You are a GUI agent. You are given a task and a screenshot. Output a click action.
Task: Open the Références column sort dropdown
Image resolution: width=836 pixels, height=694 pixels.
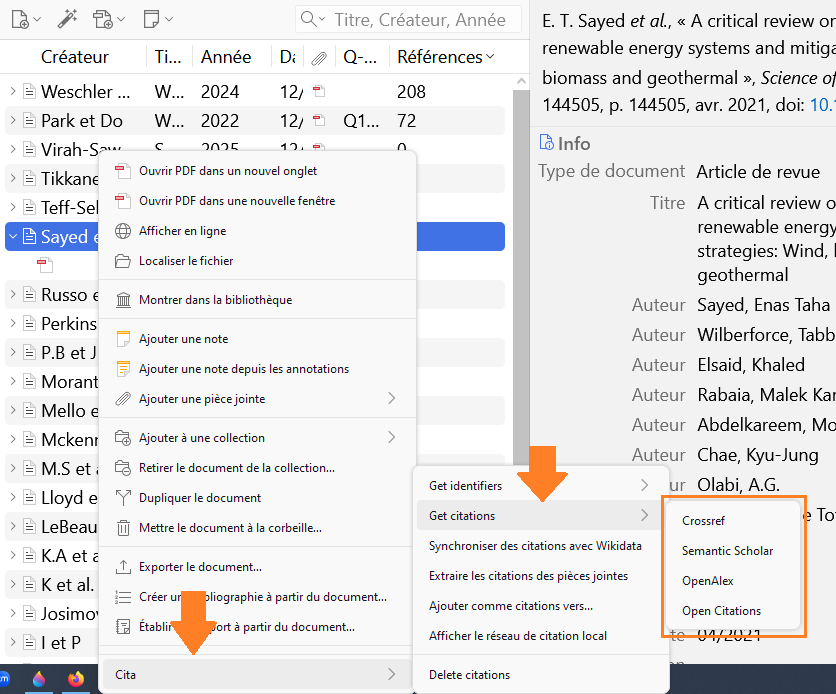tap(490, 58)
